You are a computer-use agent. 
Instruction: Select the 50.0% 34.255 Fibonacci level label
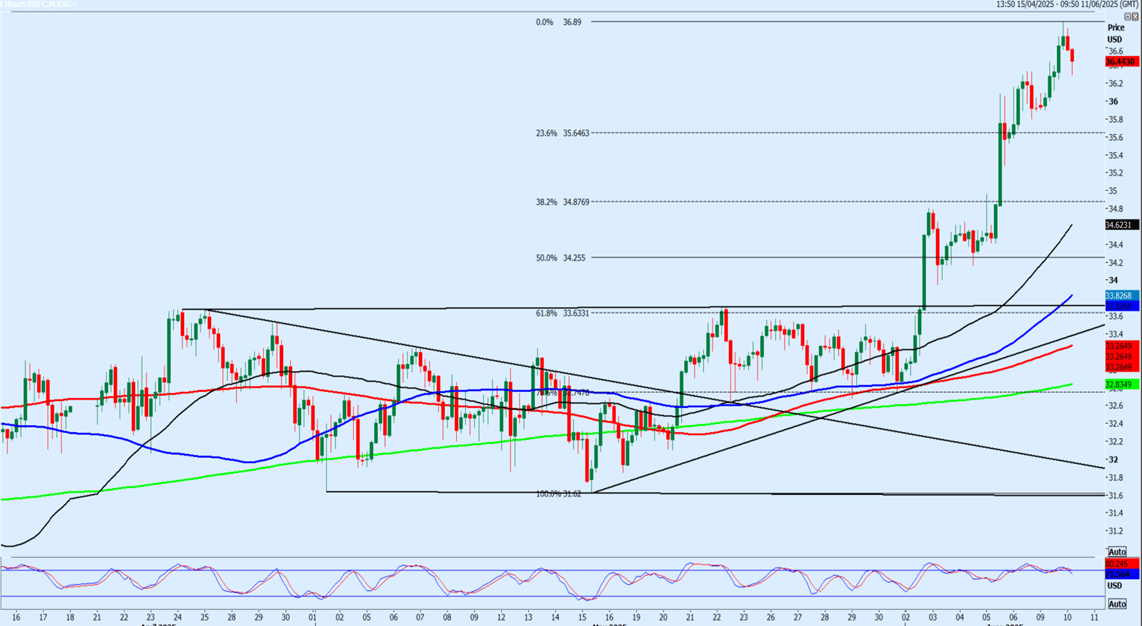561,258
